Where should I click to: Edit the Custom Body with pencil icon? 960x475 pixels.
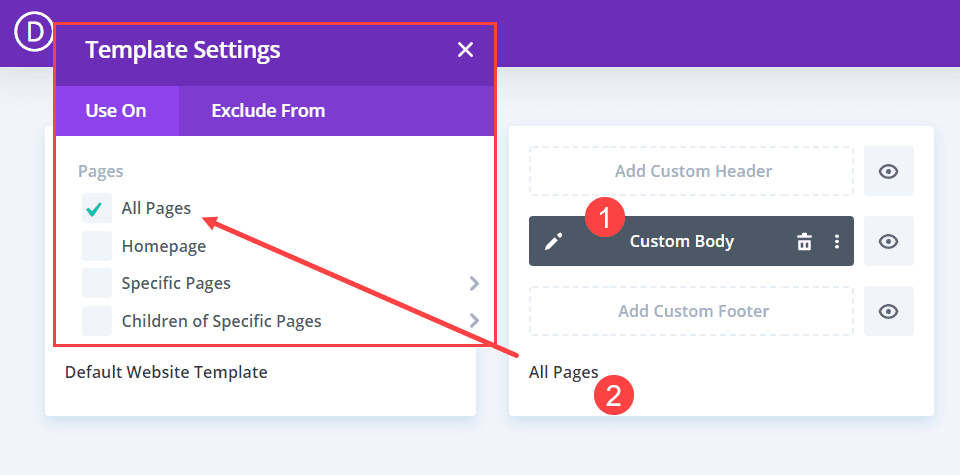tap(553, 242)
